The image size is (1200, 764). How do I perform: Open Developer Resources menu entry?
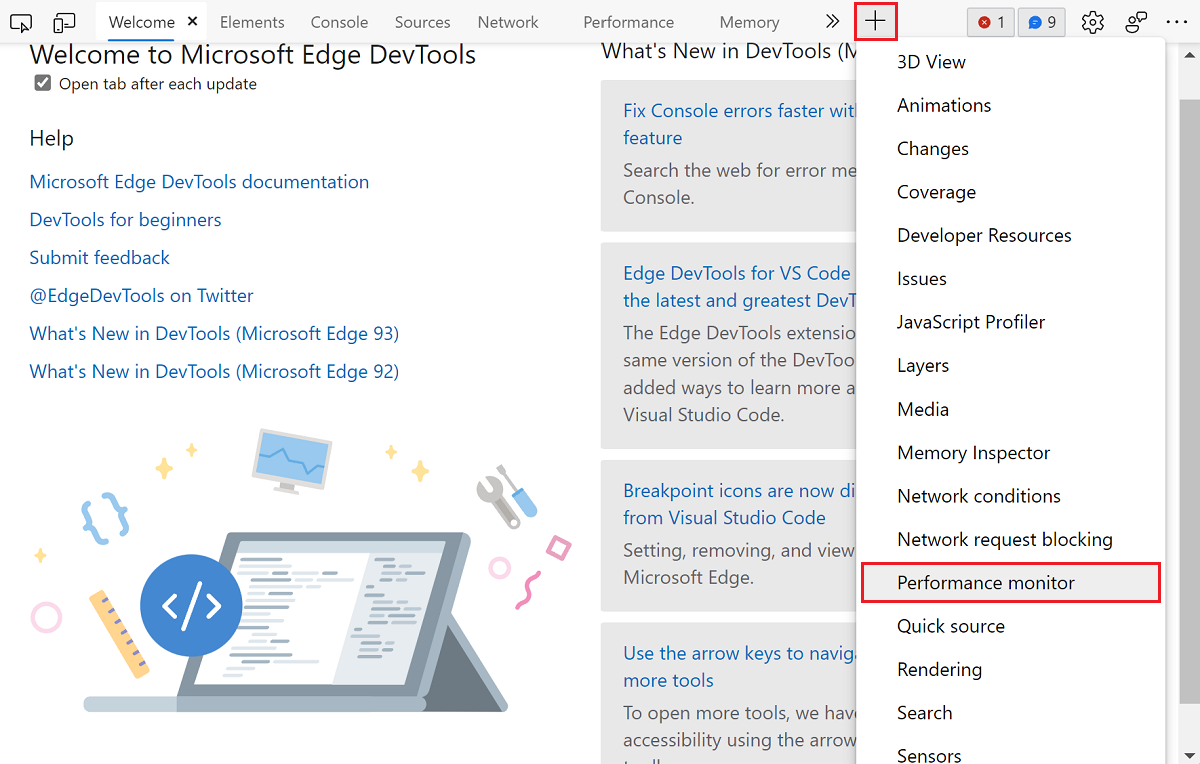(1011, 235)
